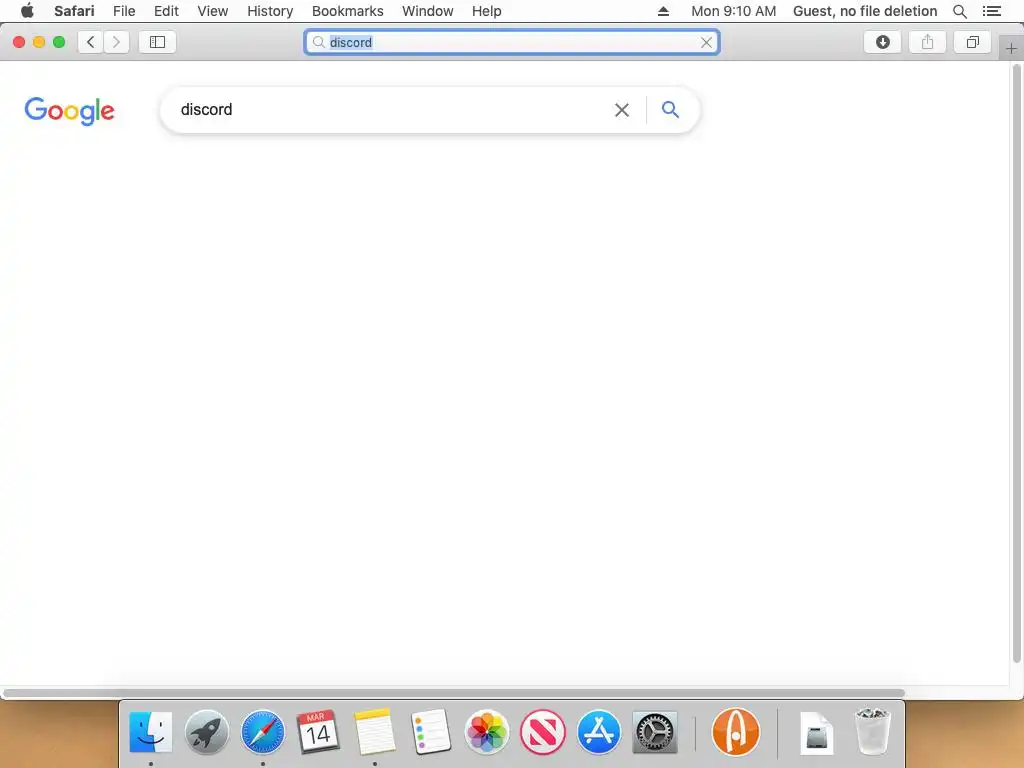Focus the Safari address bar containing discord
The image size is (1024, 768).
(x=512, y=42)
